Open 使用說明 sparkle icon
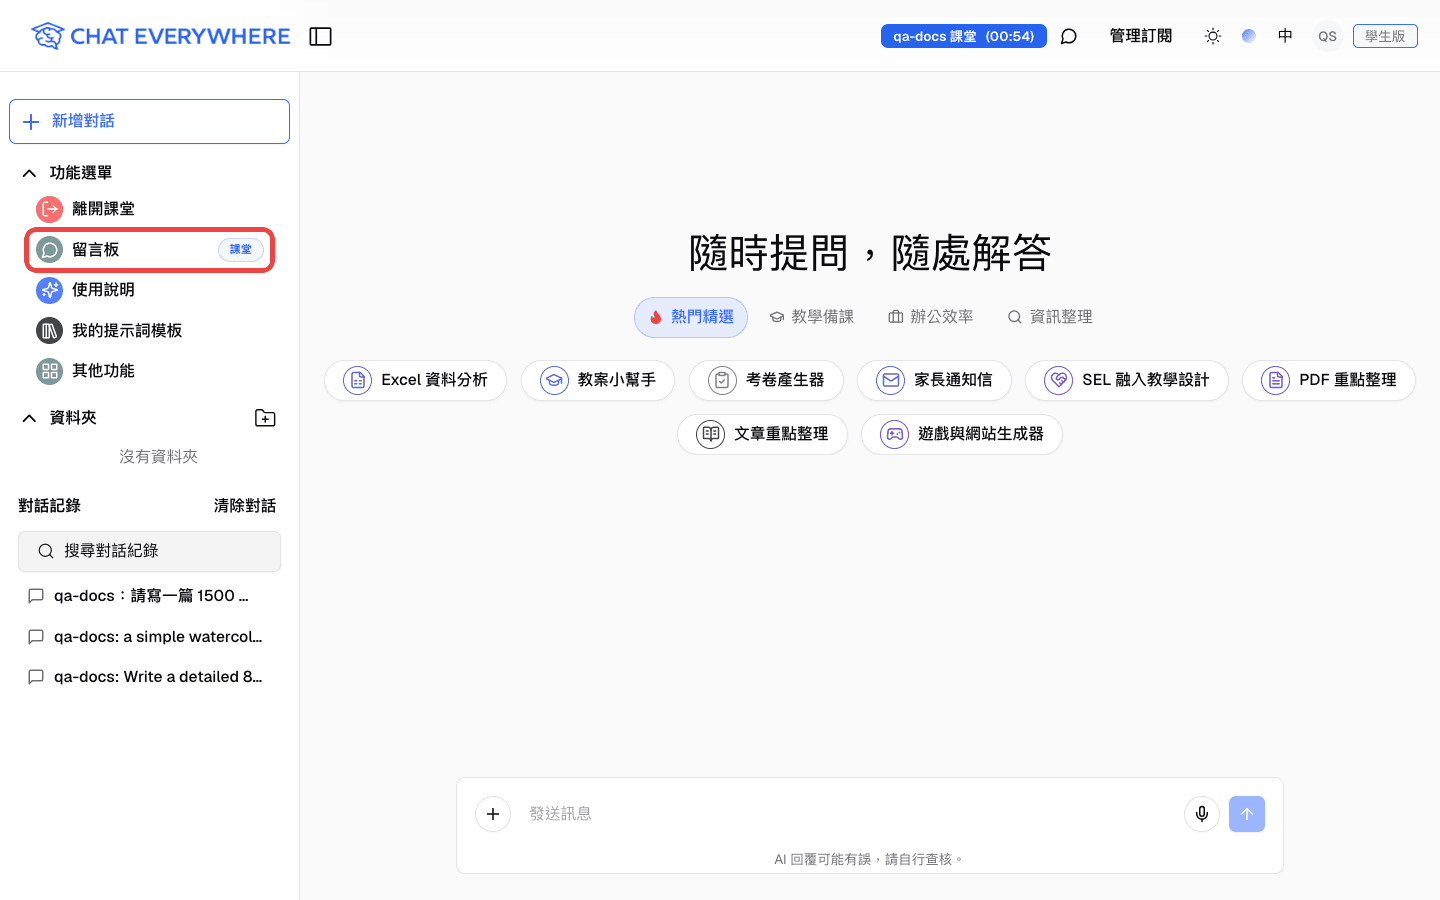The image size is (1440, 900). click(49, 290)
